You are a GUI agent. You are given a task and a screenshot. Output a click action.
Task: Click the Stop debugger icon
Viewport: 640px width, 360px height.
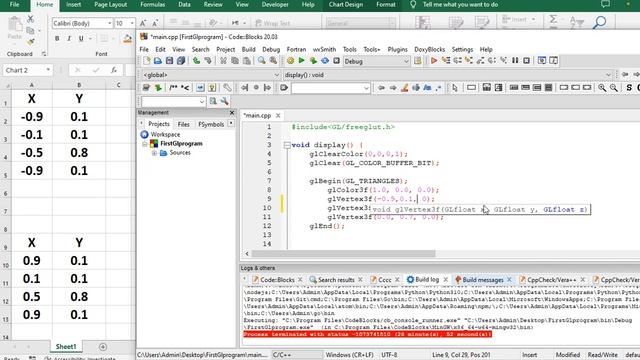(527, 61)
